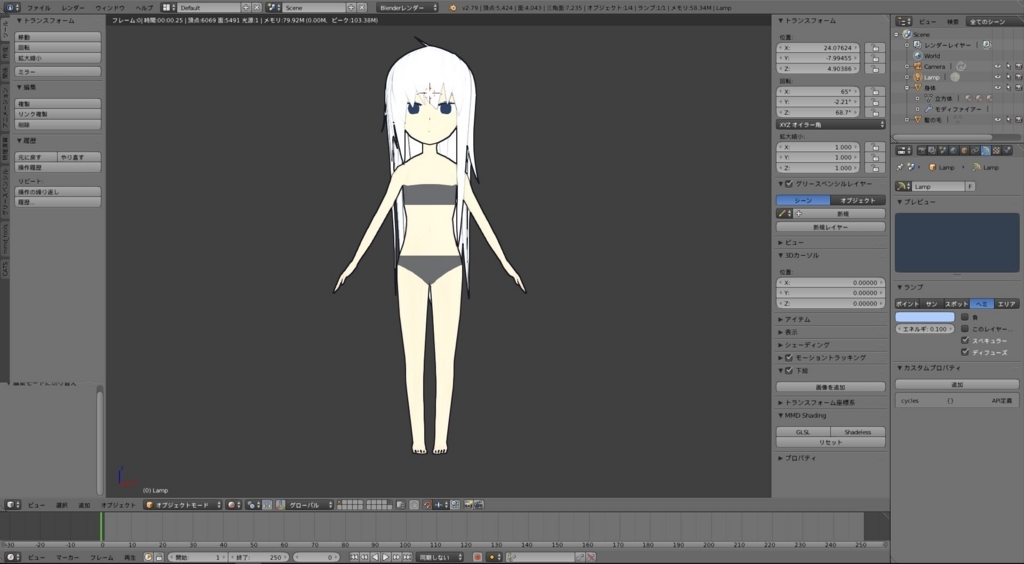1024x564 pixels.
Task: Toggle Camera visibility eye in outliner
Action: [x=997, y=66]
